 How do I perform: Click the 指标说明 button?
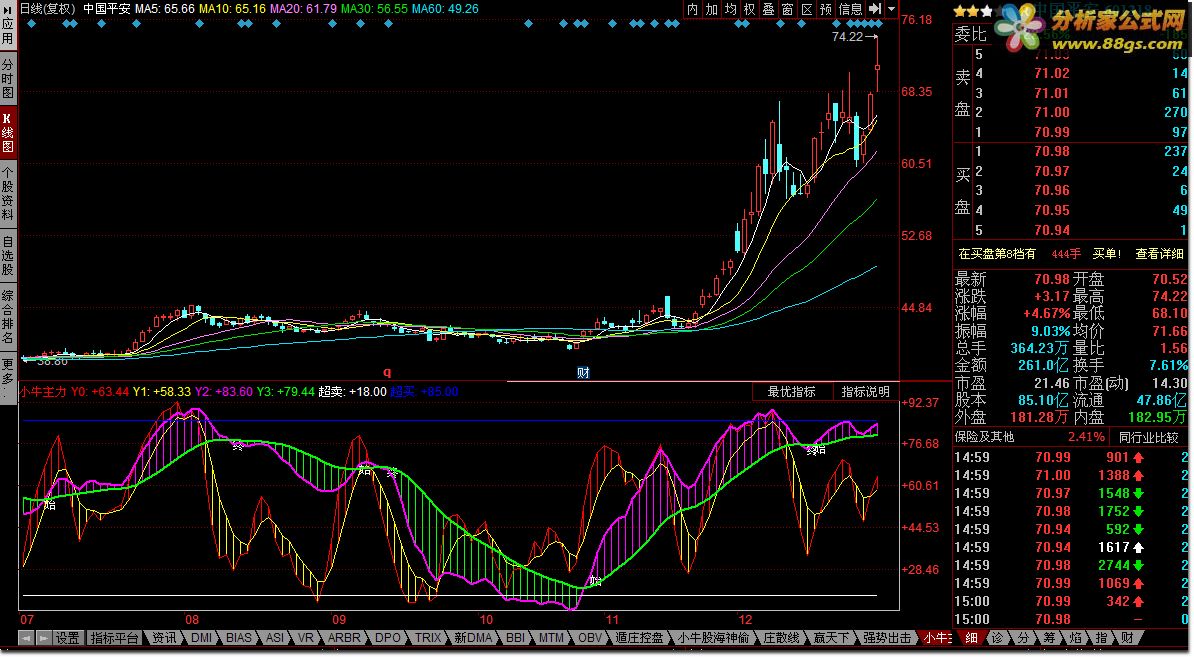tap(865, 391)
